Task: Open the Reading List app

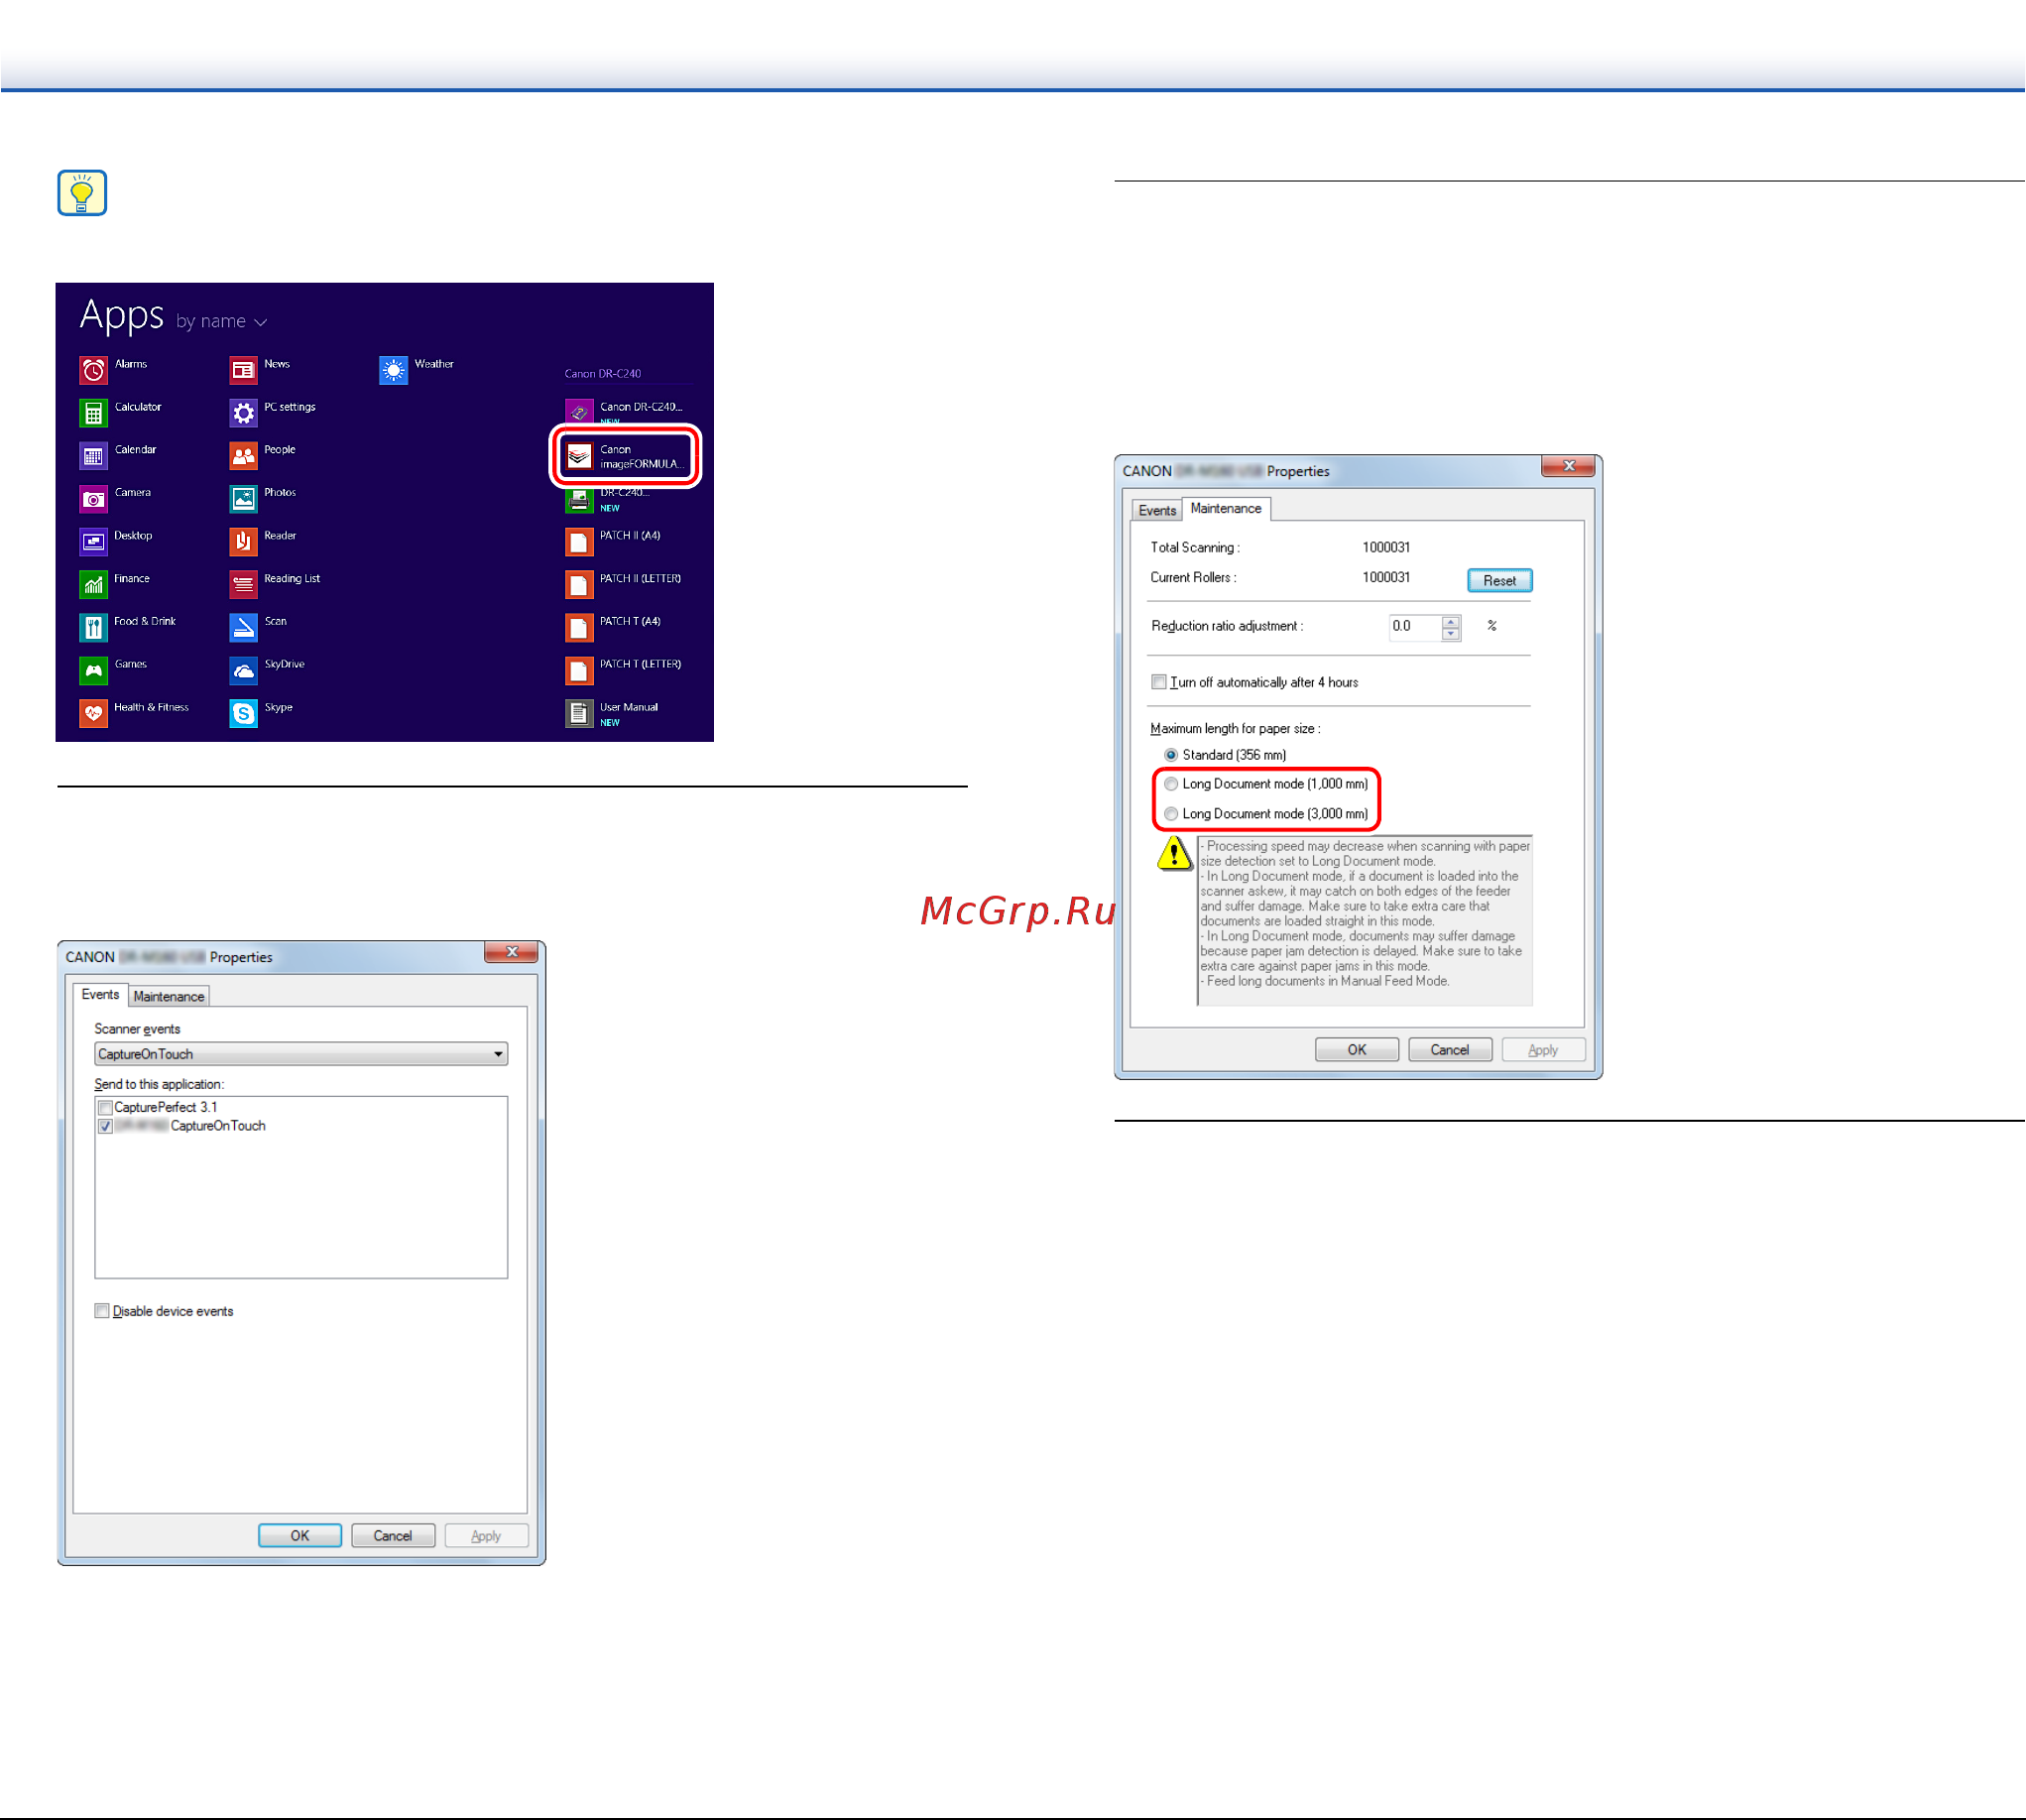Action: tap(243, 585)
